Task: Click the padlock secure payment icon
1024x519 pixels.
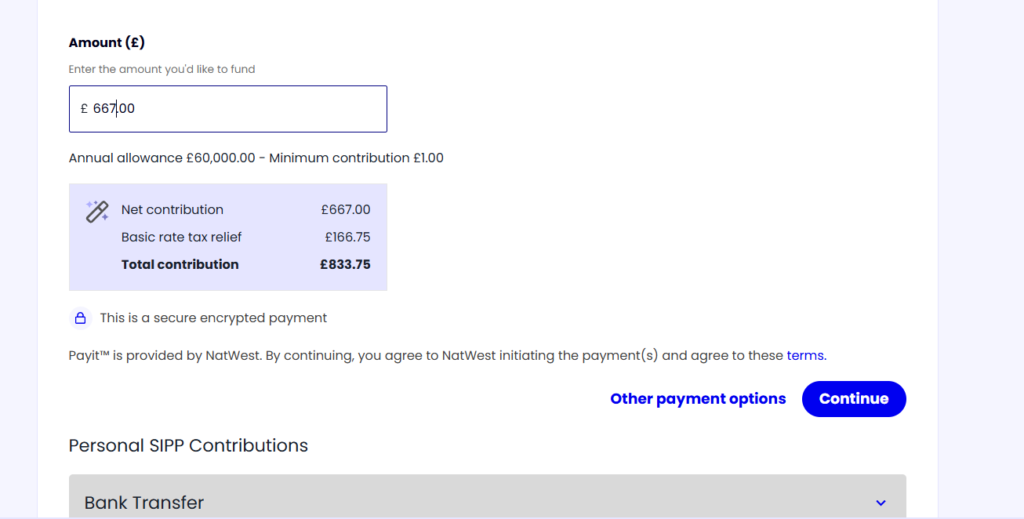Action: (x=80, y=318)
